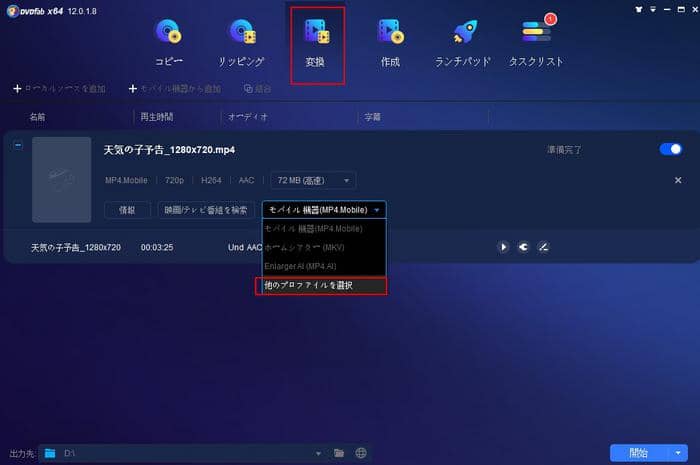Click the Und AAC audio entry
The height and width of the screenshot is (465, 700).
tap(245, 247)
